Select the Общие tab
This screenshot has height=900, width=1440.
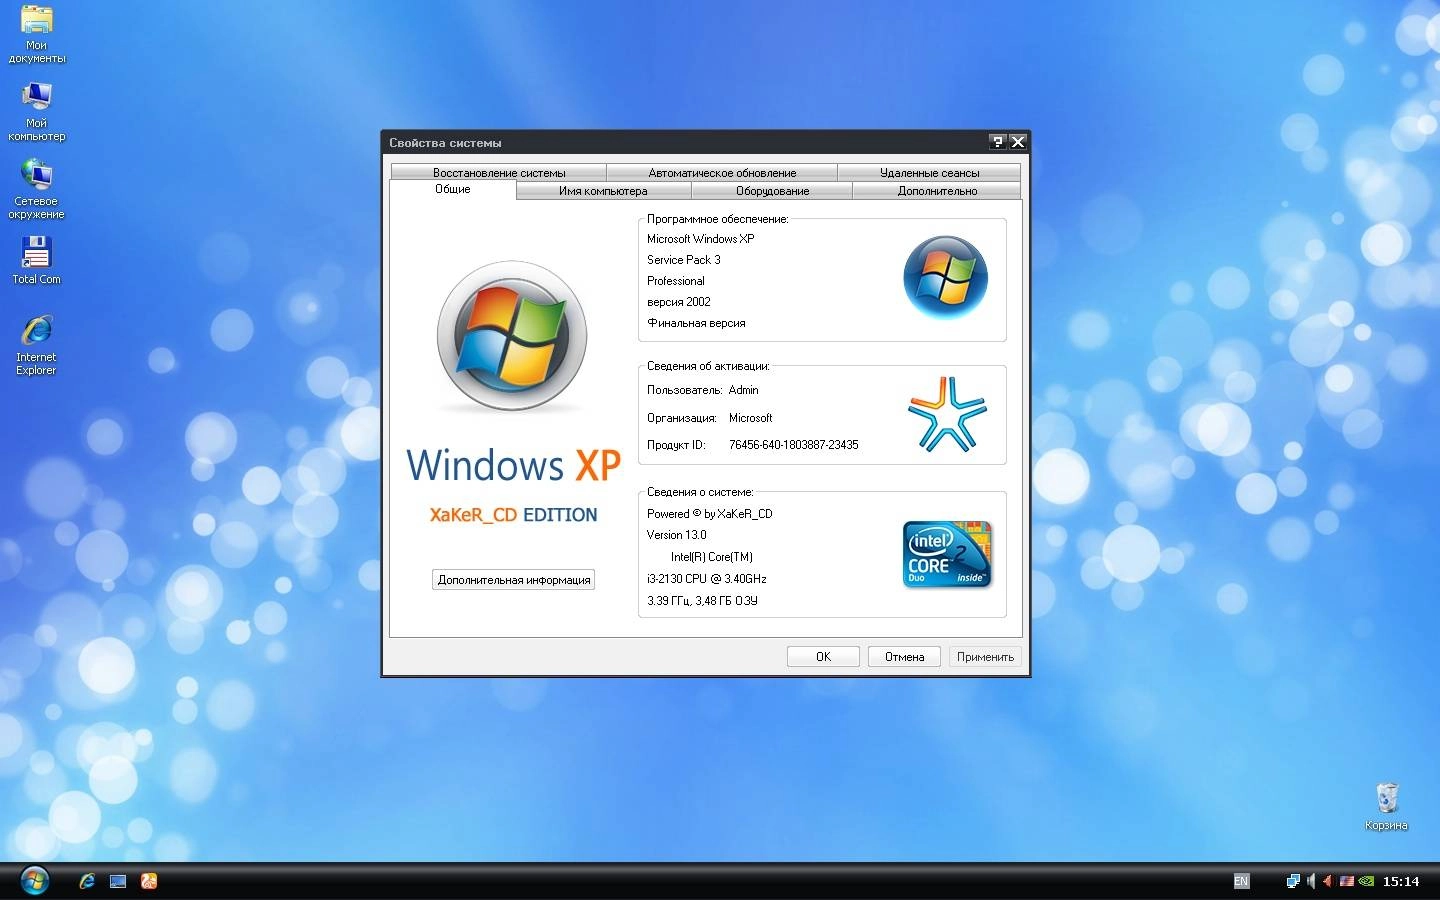[453, 189]
